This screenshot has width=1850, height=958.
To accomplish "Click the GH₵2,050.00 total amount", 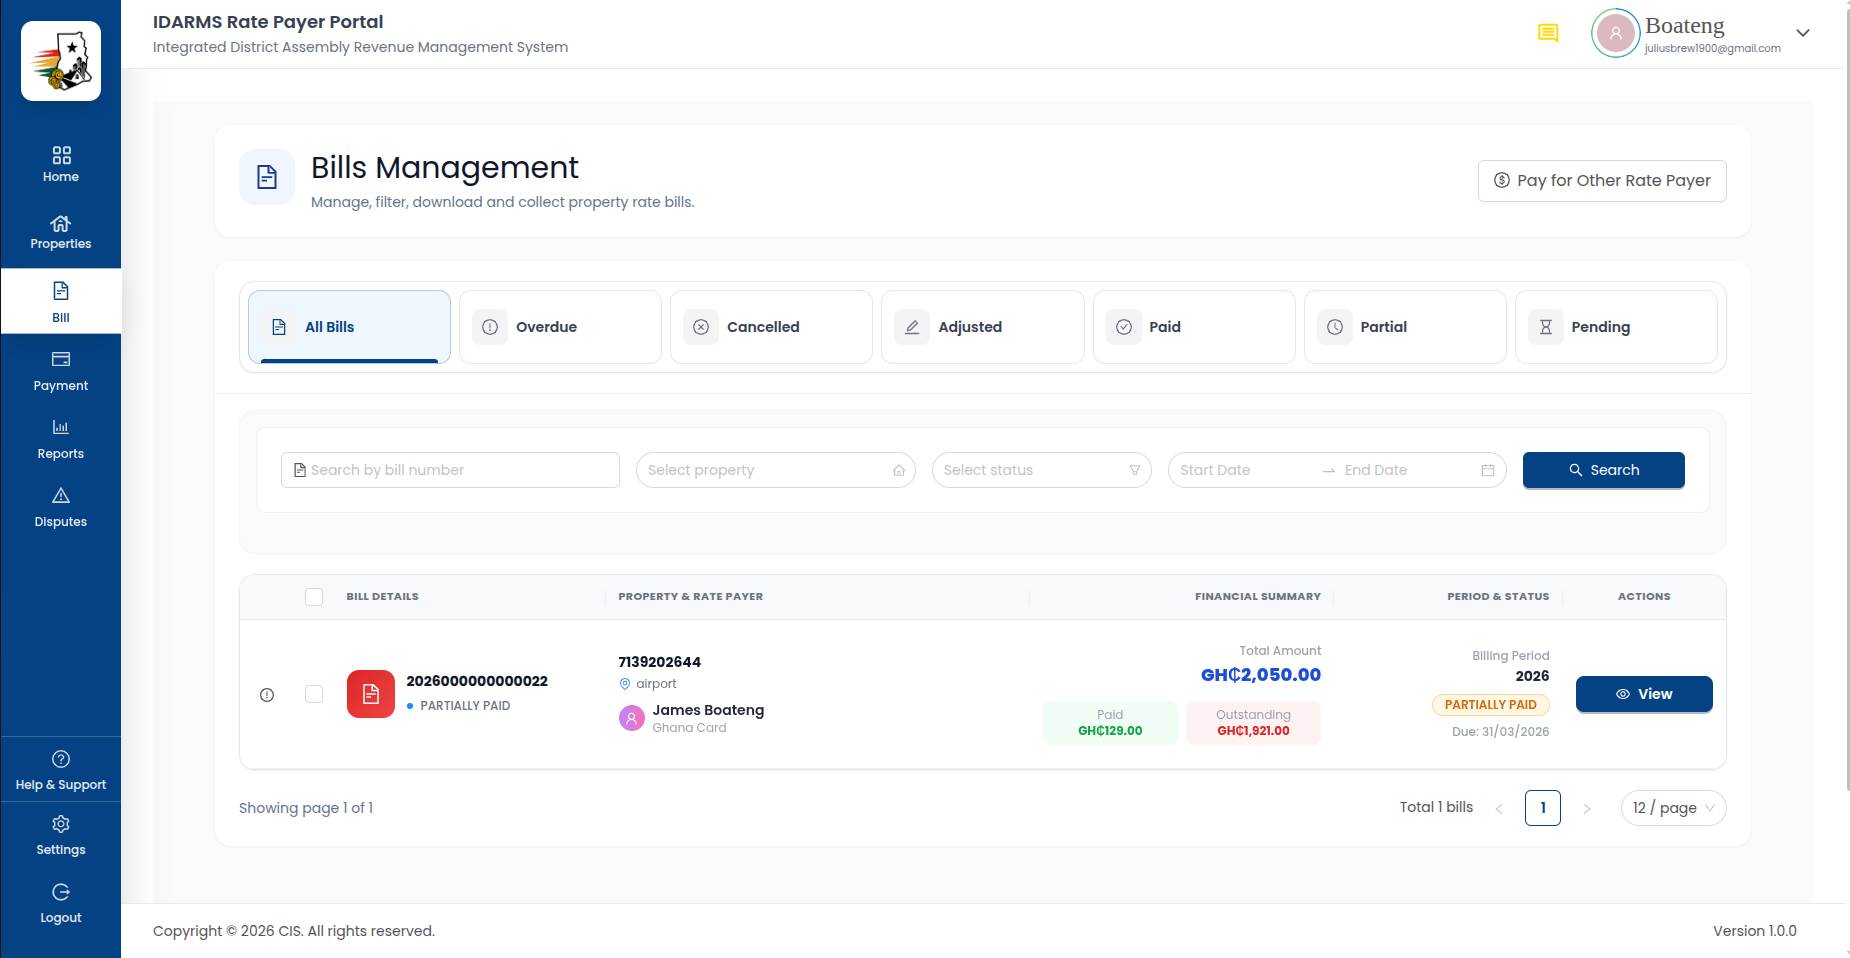I will coord(1261,675).
